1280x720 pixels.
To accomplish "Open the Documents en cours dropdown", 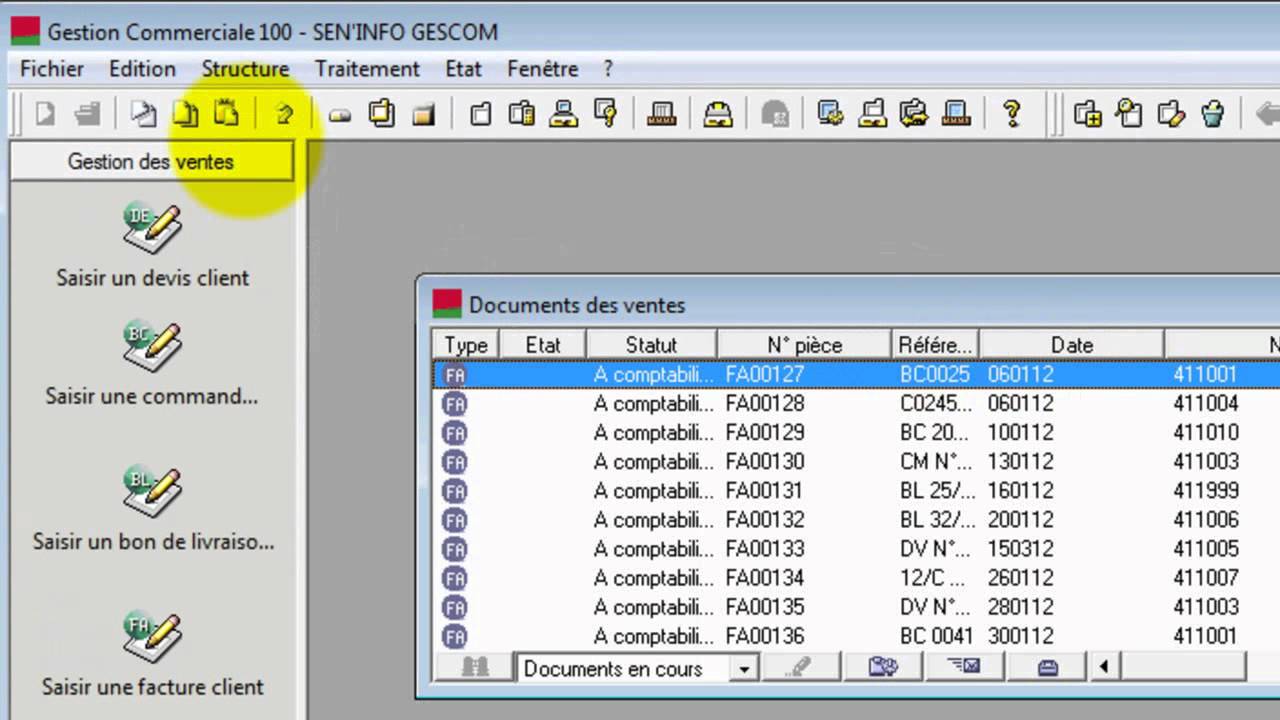I will 743,669.
